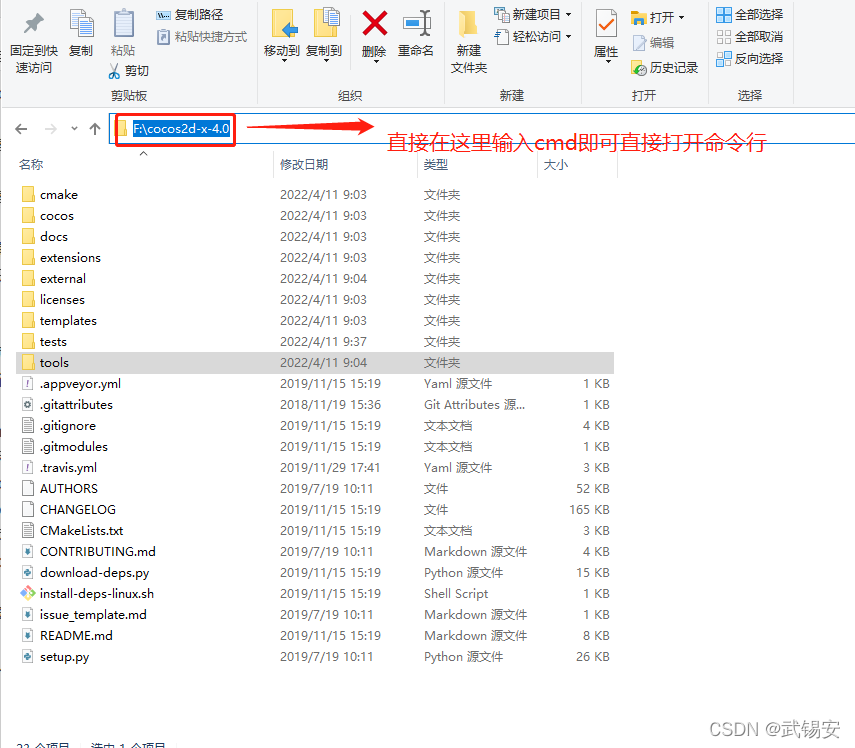Click the .gitattributes file icon

point(28,405)
